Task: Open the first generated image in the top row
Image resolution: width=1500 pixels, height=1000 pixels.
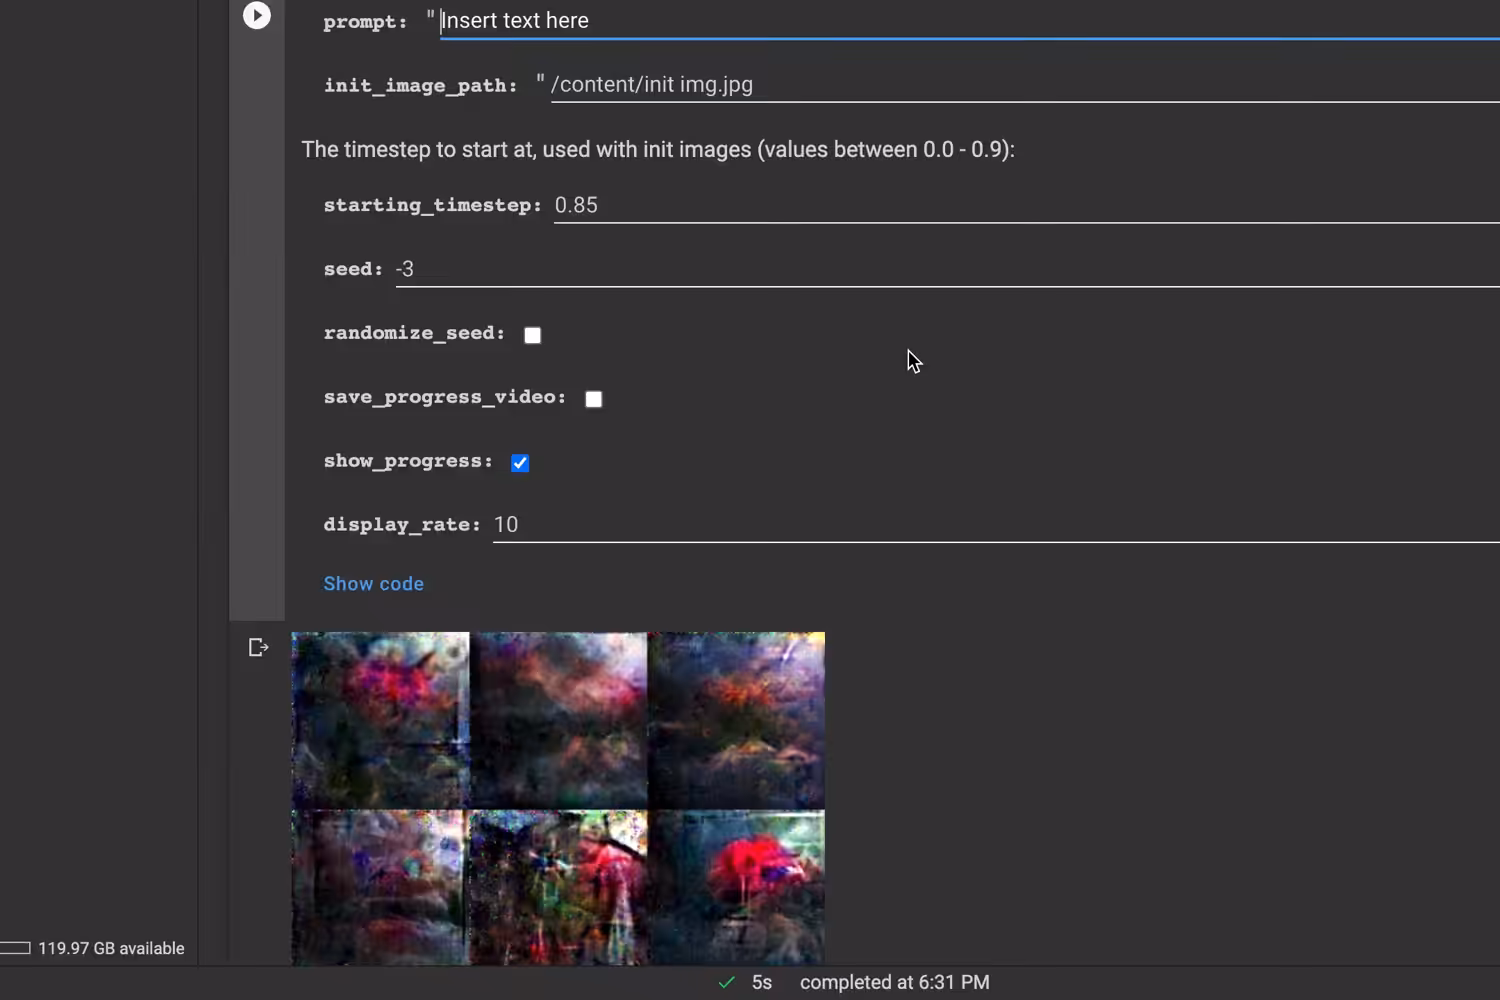Action: point(380,720)
